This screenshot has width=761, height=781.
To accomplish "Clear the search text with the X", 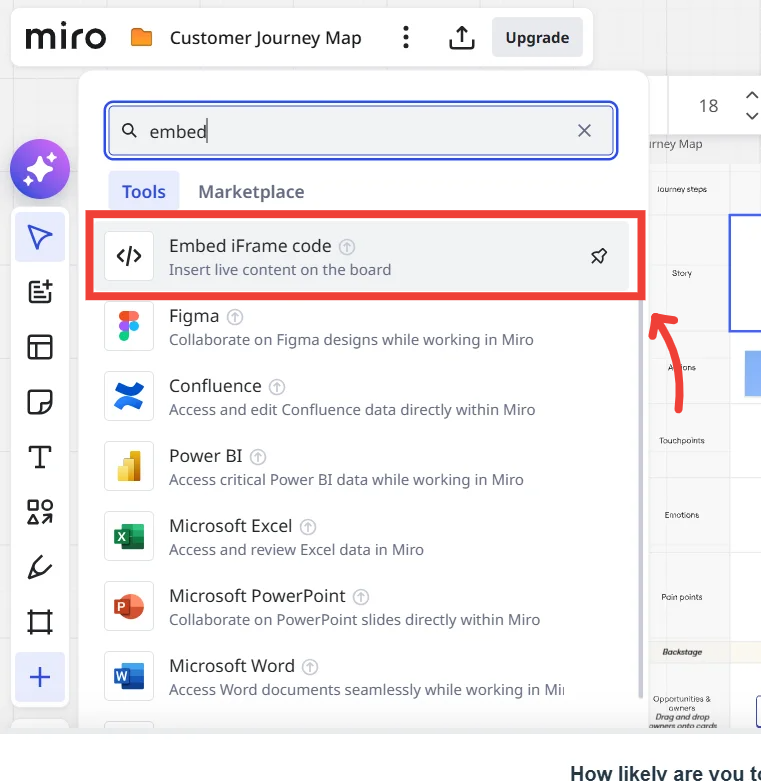I will pos(584,131).
